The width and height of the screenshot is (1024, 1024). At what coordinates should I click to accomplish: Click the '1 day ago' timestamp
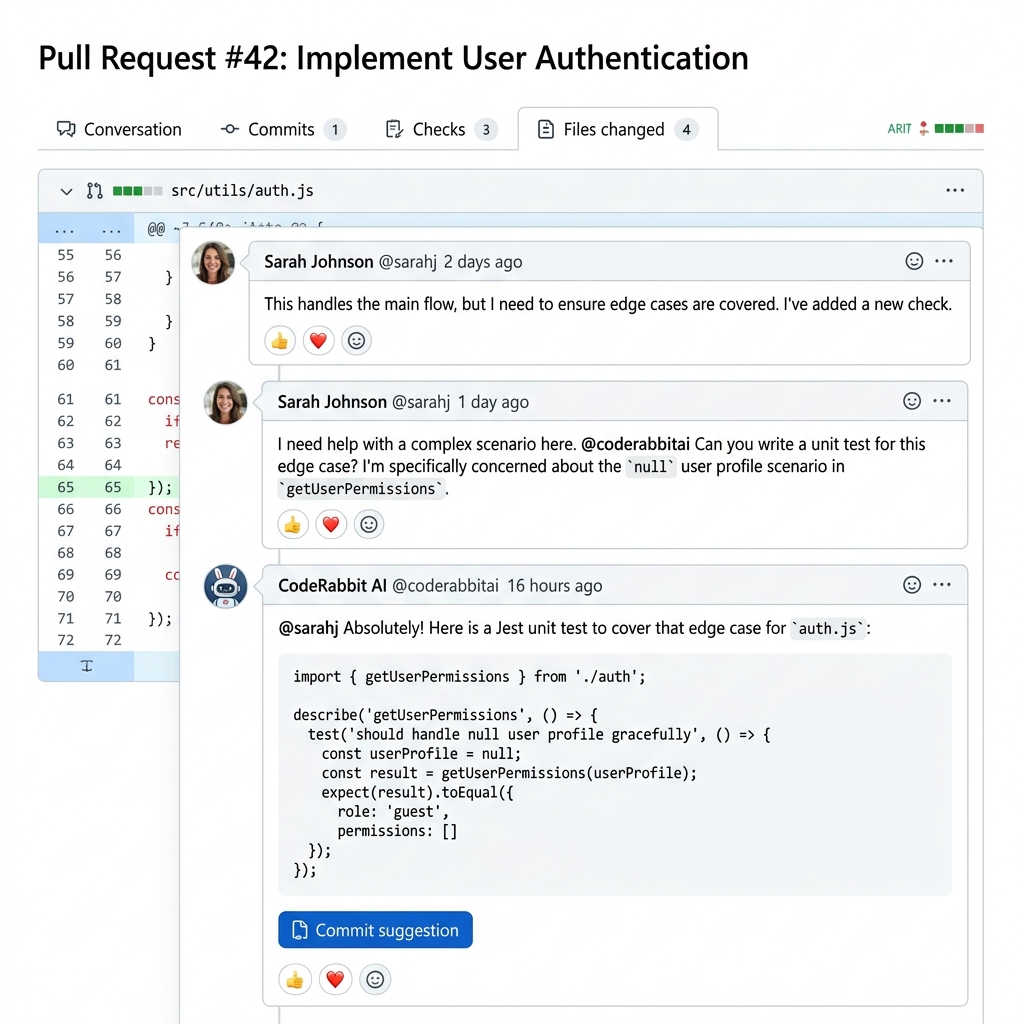(493, 402)
